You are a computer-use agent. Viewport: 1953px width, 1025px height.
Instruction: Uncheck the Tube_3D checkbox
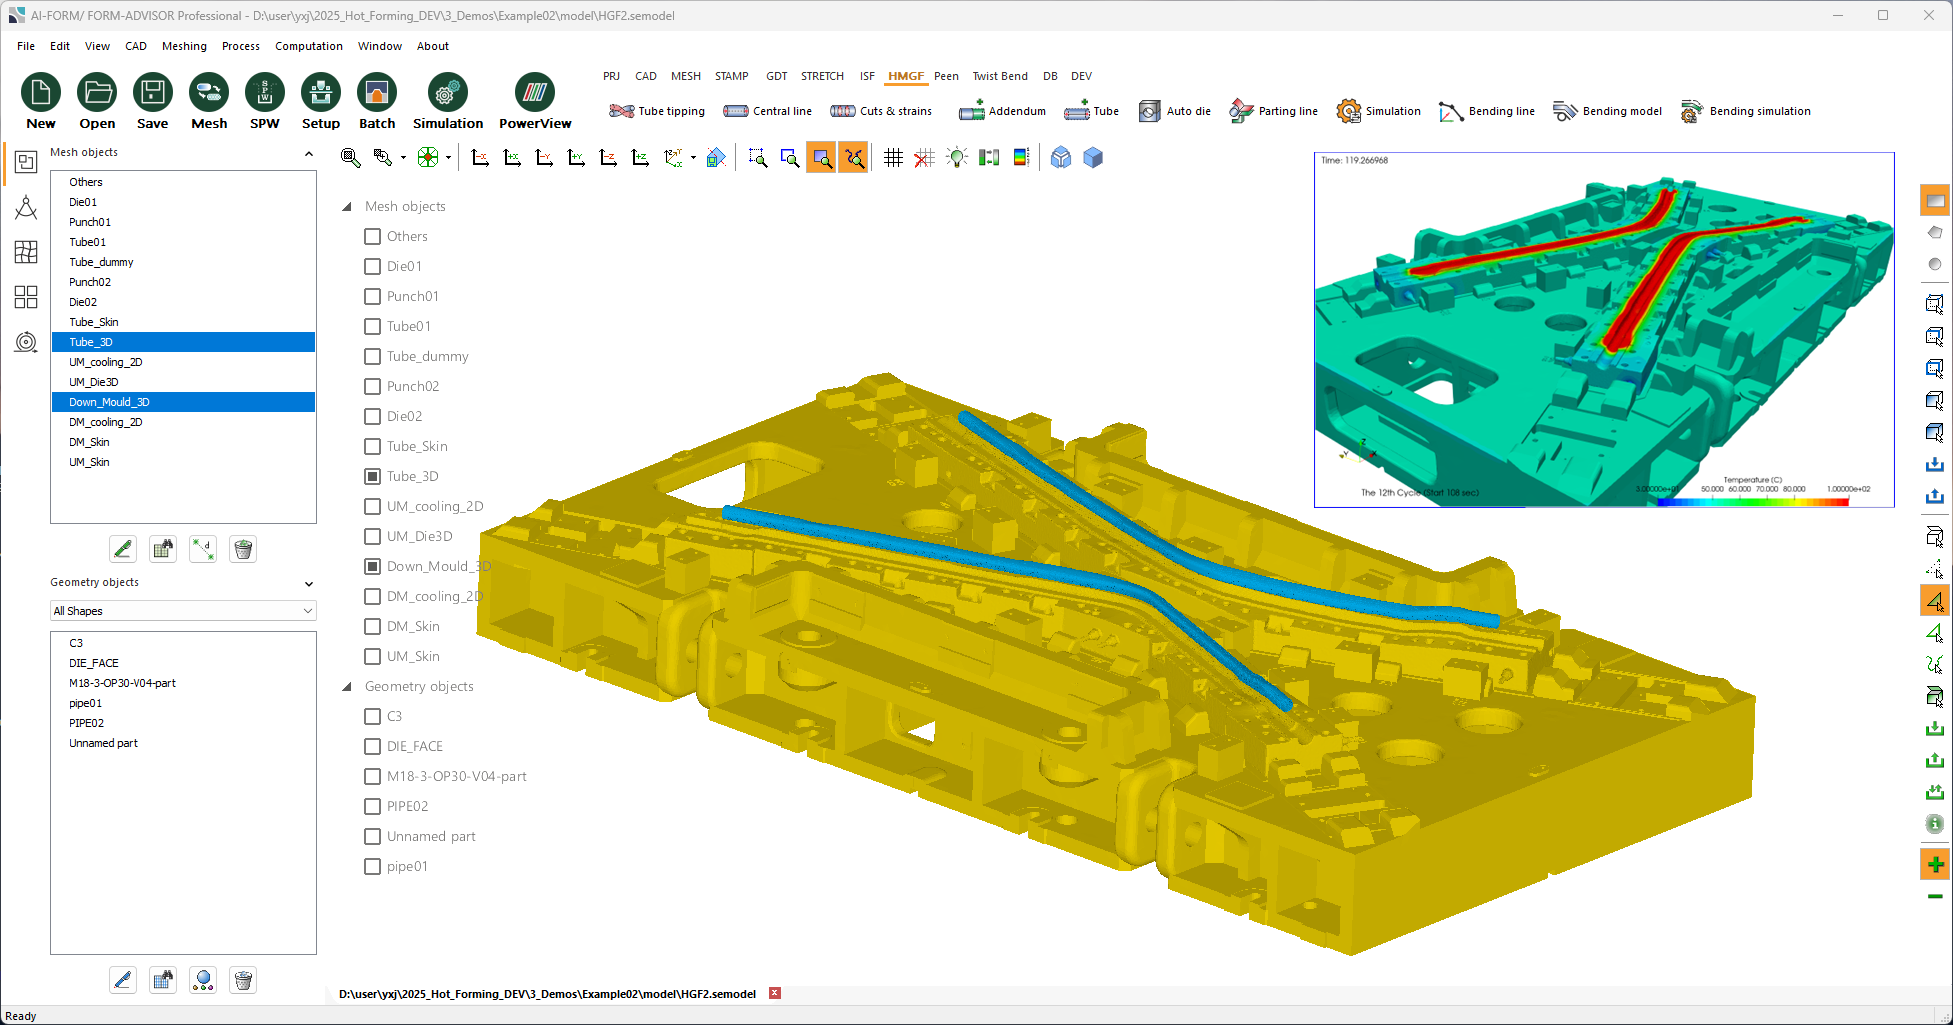click(x=373, y=476)
